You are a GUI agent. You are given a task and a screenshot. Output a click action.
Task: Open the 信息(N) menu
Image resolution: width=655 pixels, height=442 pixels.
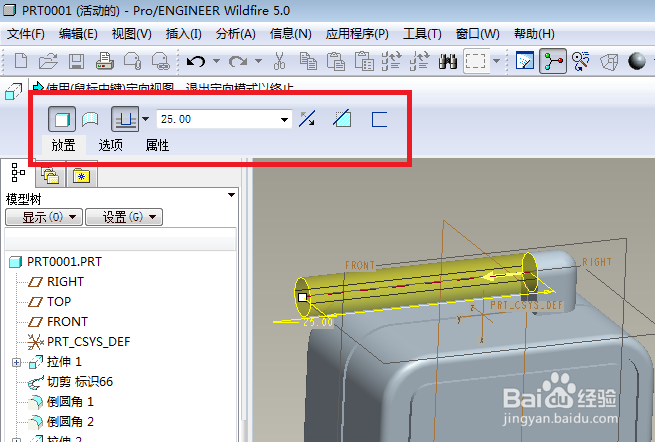pos(290,34)
